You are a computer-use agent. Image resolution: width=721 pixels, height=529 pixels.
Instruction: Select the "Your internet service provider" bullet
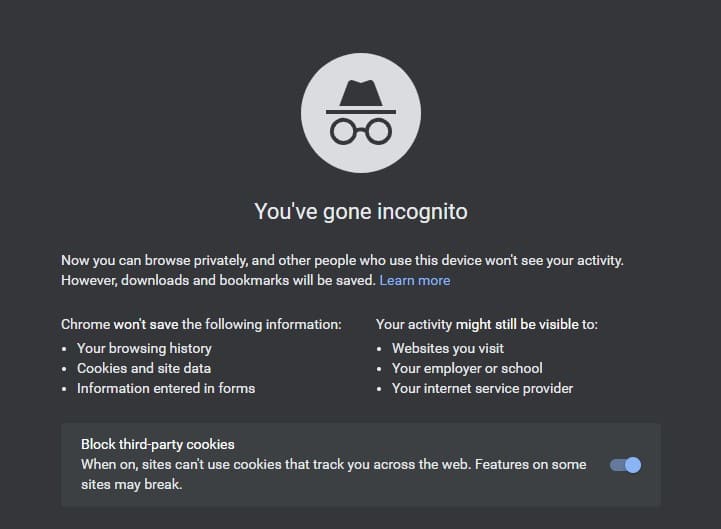click(482, 388)
